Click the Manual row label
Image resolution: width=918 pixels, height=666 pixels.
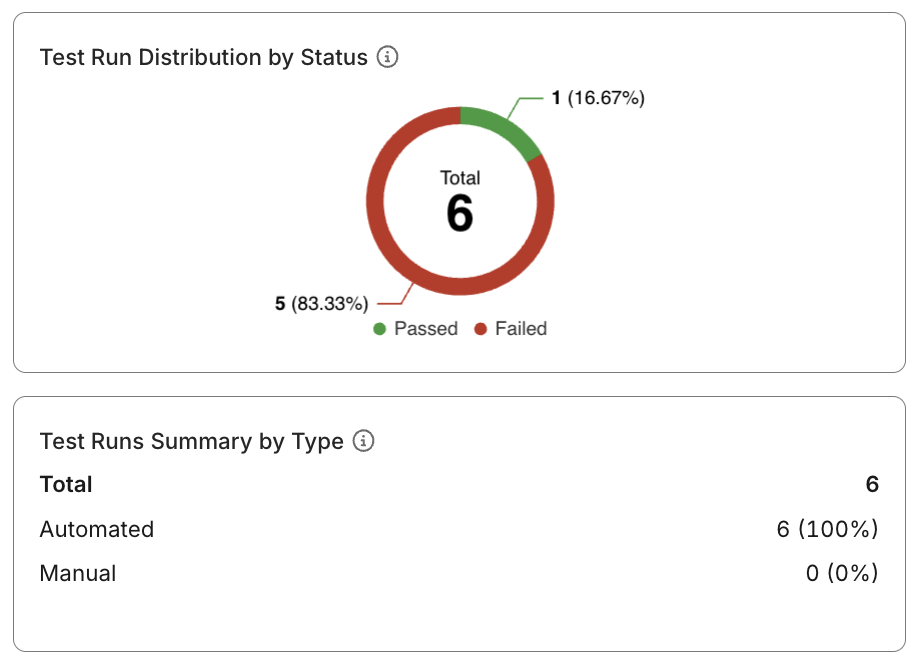tap(77, 573)
